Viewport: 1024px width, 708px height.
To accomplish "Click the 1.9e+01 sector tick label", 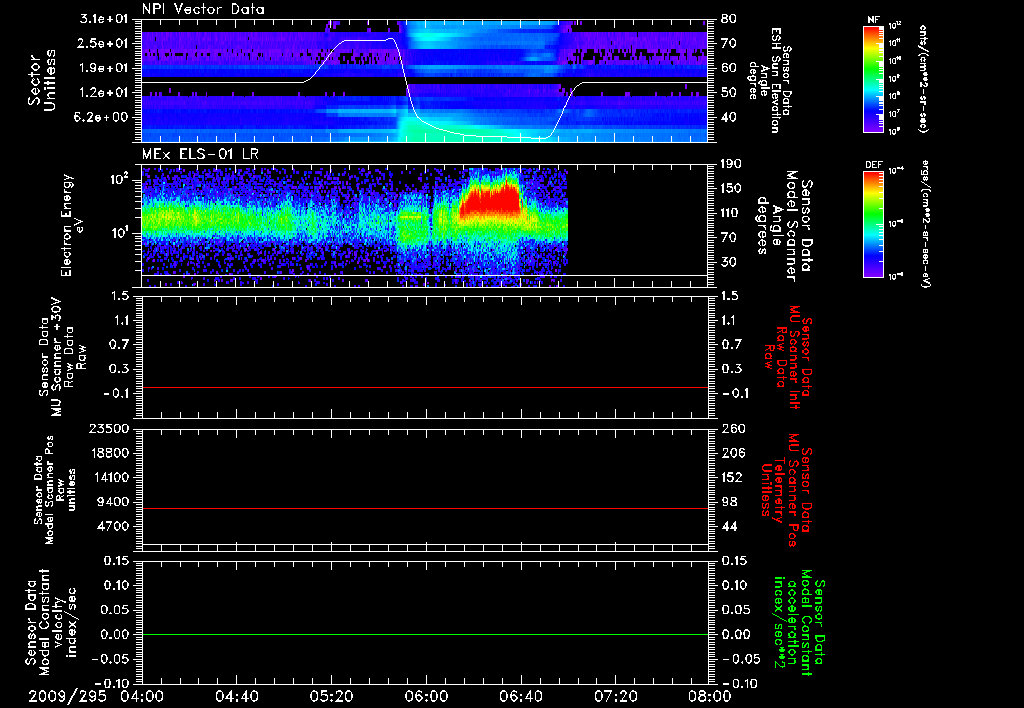I will (x=103, y=68).
